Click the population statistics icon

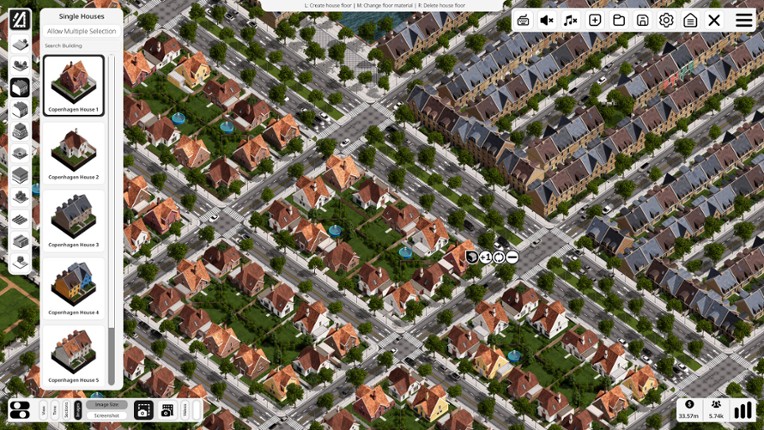716,409
